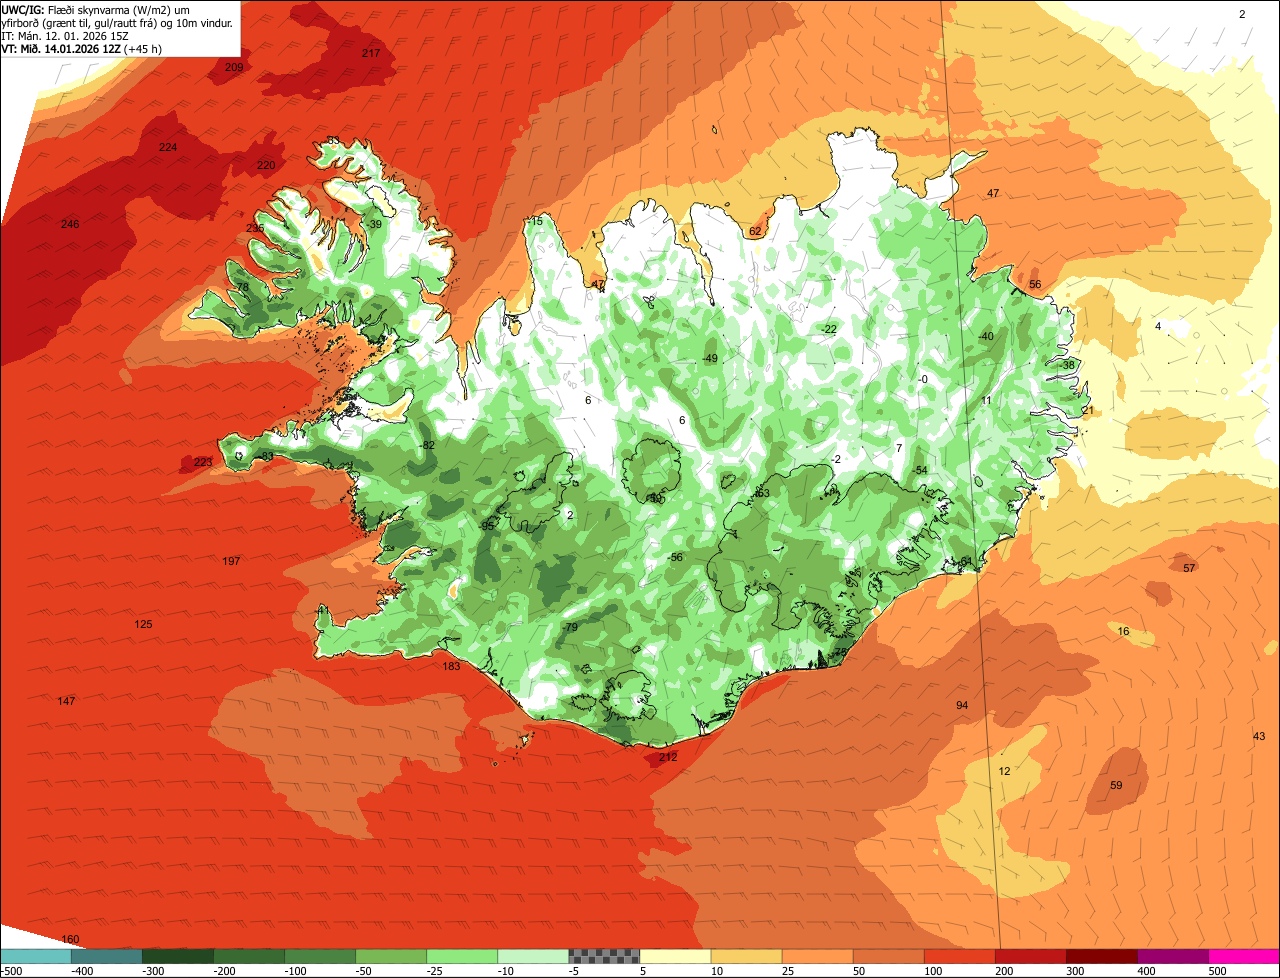The height and width of the screenshot is (978, 1280).
Task: Click the legend scale label -500
Action: tap(11, 971)
